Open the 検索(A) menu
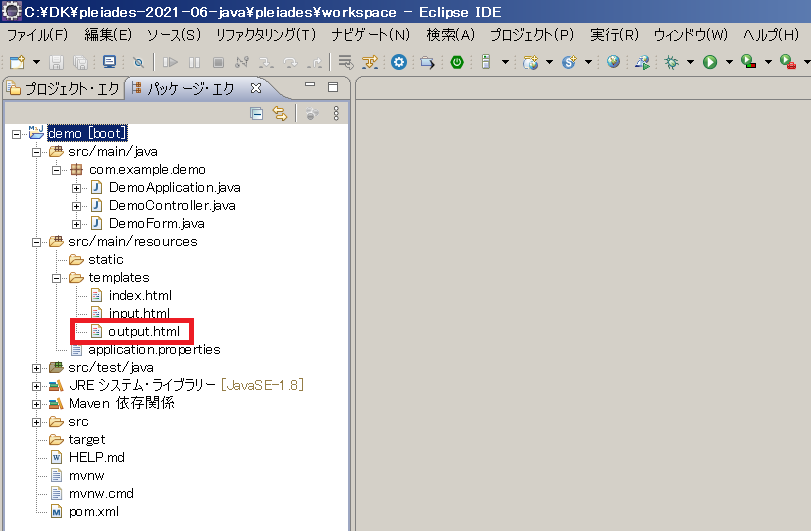The image size is (811, 531). tap(450, 35)
